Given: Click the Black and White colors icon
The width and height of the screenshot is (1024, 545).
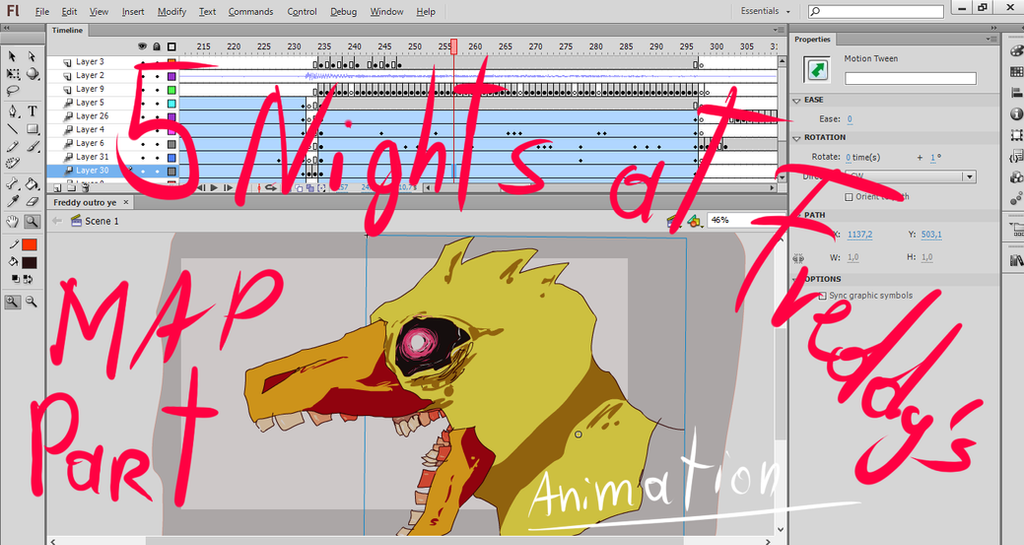Looking at the screenshot, I should pyautogui.click(x=16, y=279).
